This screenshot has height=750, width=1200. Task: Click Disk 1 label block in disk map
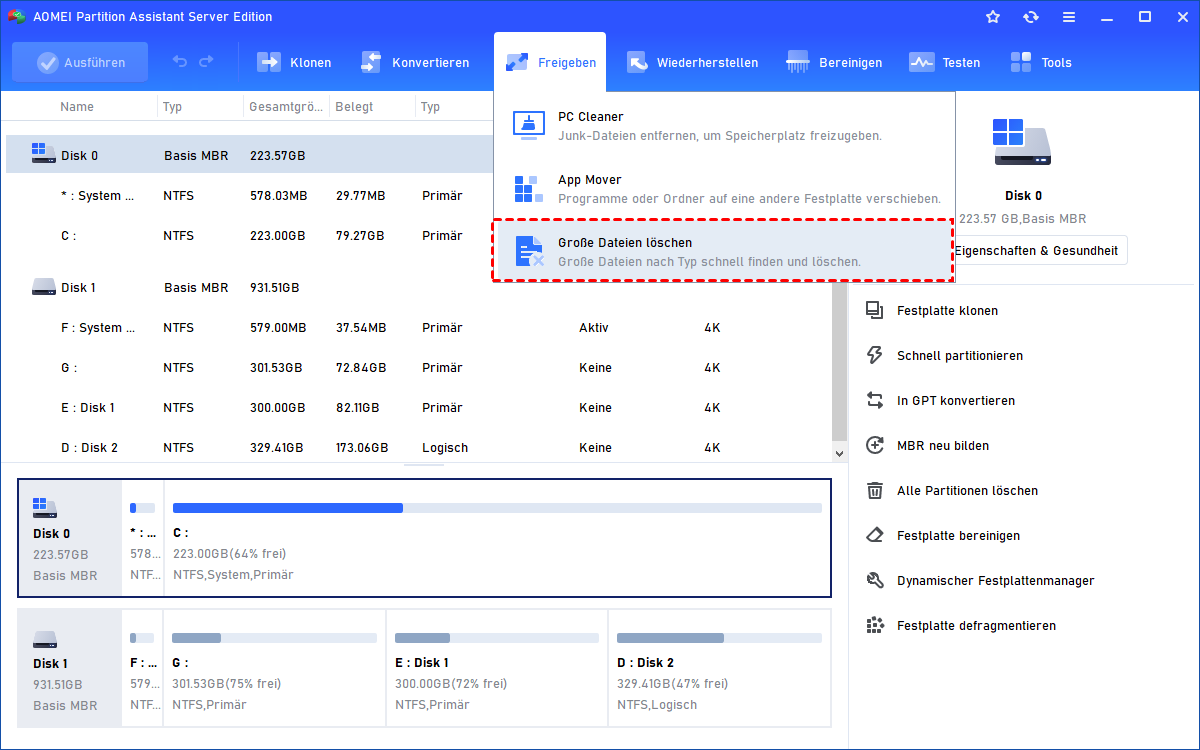pos(70,668)
